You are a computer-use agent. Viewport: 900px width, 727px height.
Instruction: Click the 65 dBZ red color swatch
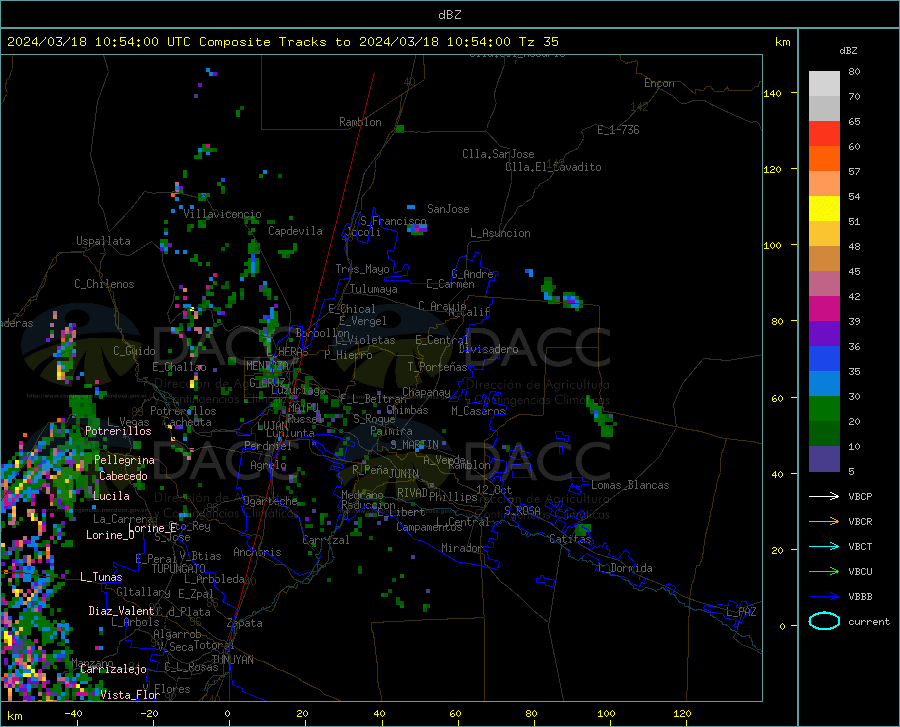824,134
